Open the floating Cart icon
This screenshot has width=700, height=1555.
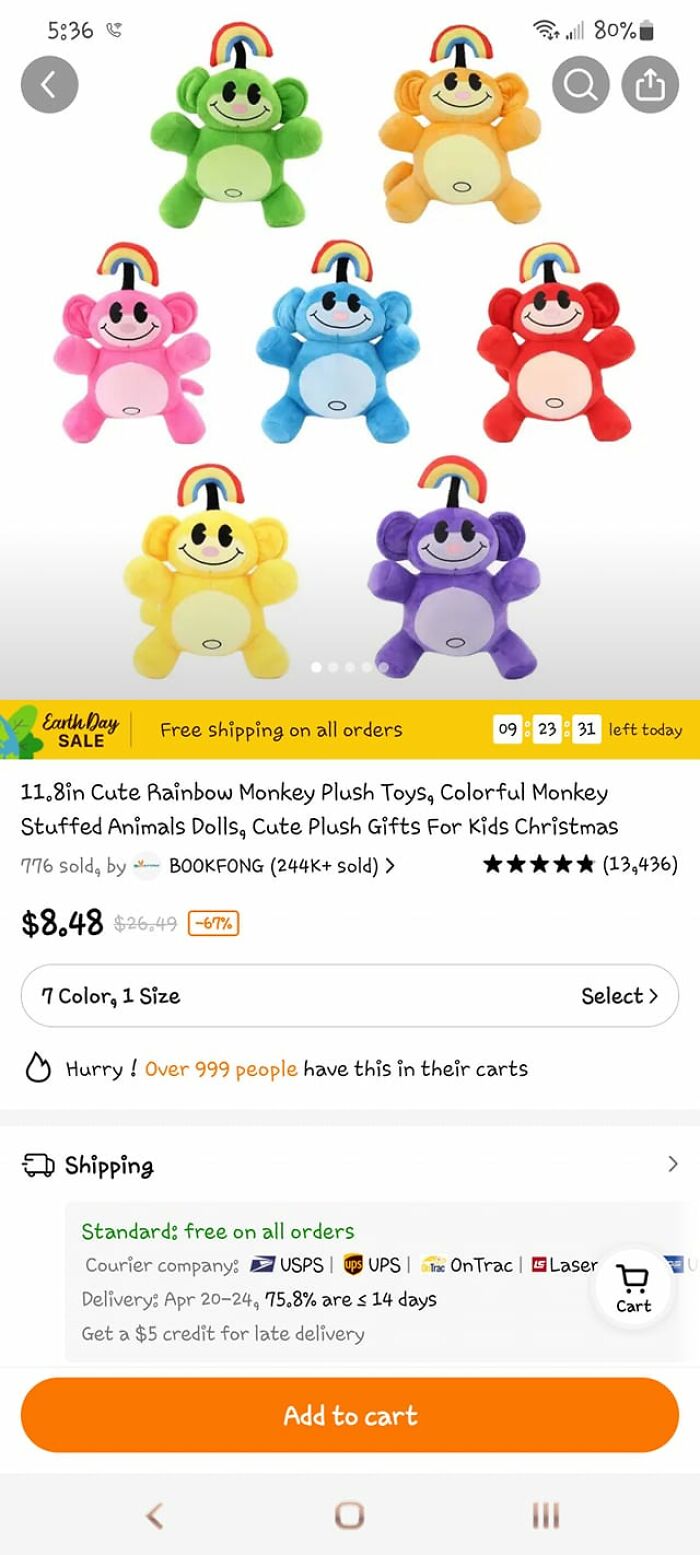(632, 1285)
